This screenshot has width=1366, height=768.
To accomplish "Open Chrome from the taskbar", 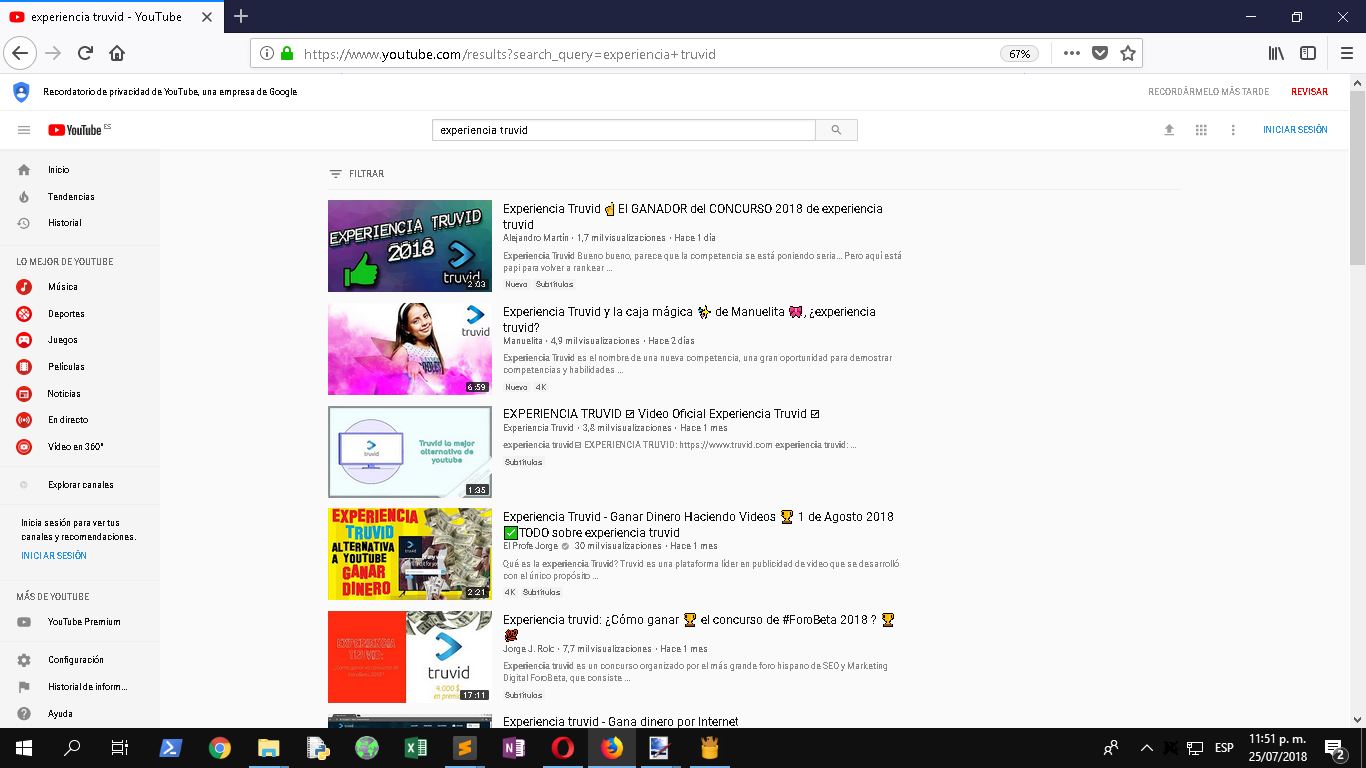I will 220,747.
